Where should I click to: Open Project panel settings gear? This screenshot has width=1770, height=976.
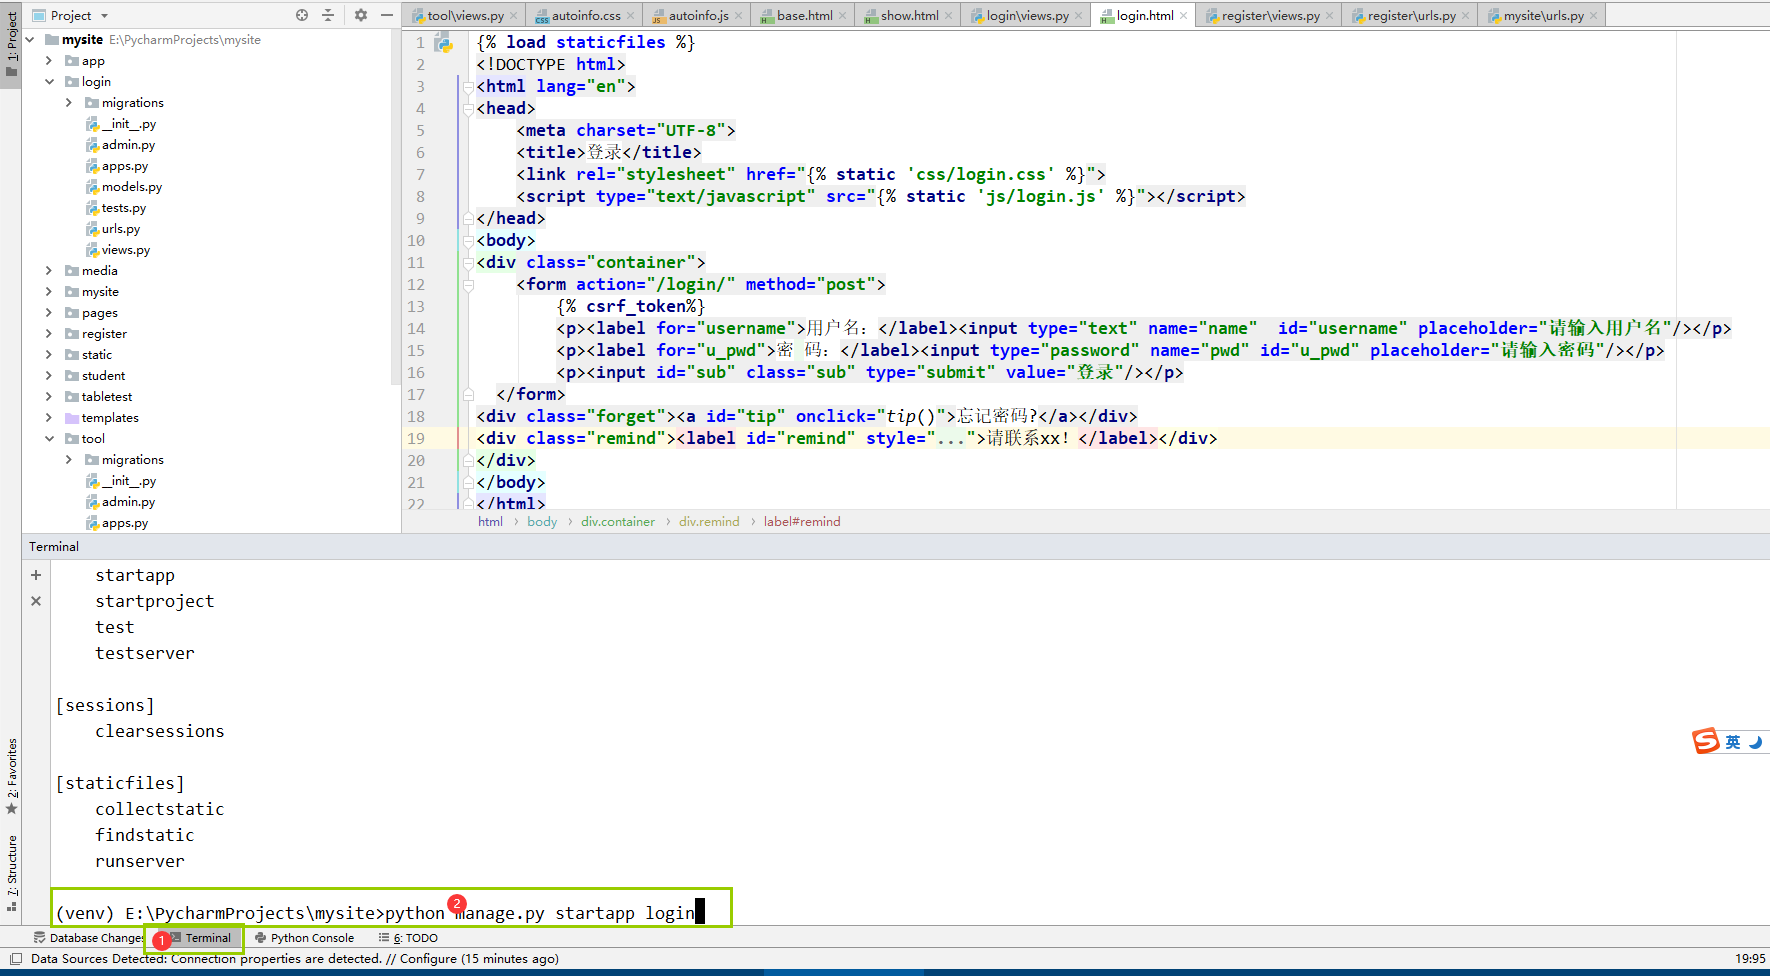[361, 15]
